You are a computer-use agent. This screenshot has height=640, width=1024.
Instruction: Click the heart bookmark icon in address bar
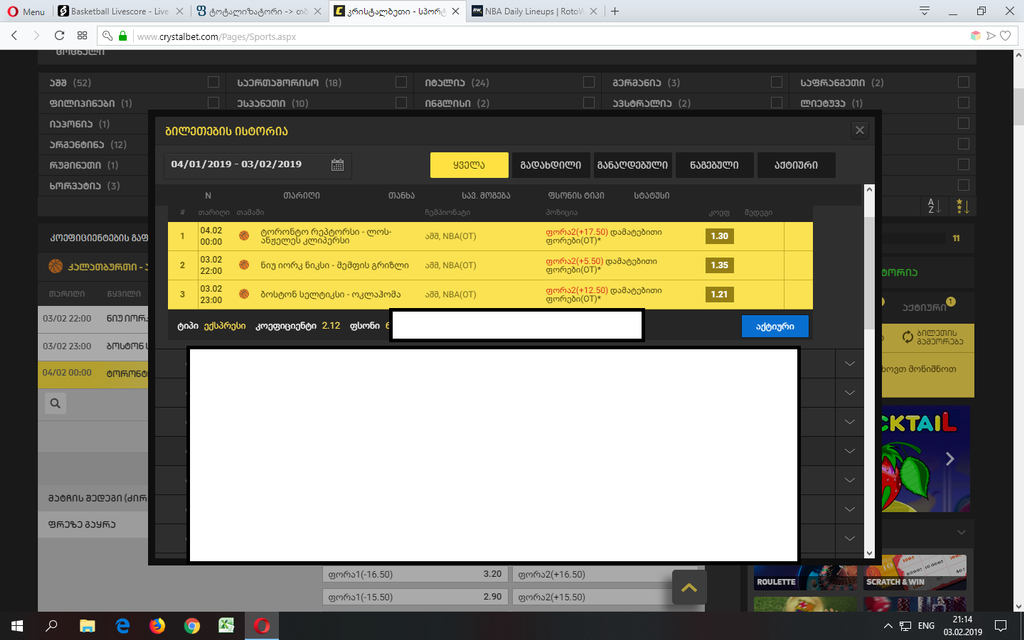[x=1006, y=36]
